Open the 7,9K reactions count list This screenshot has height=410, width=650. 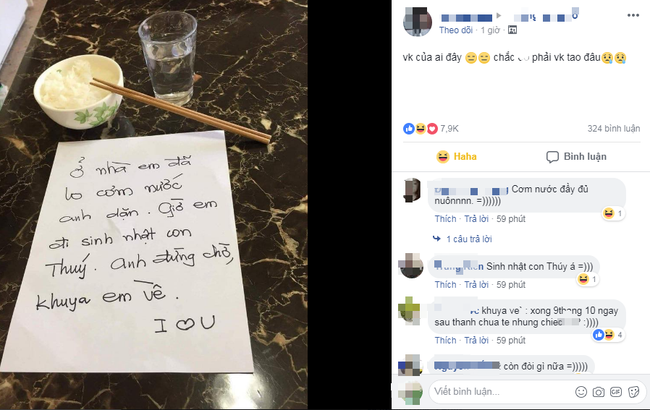tap(449, 129)
